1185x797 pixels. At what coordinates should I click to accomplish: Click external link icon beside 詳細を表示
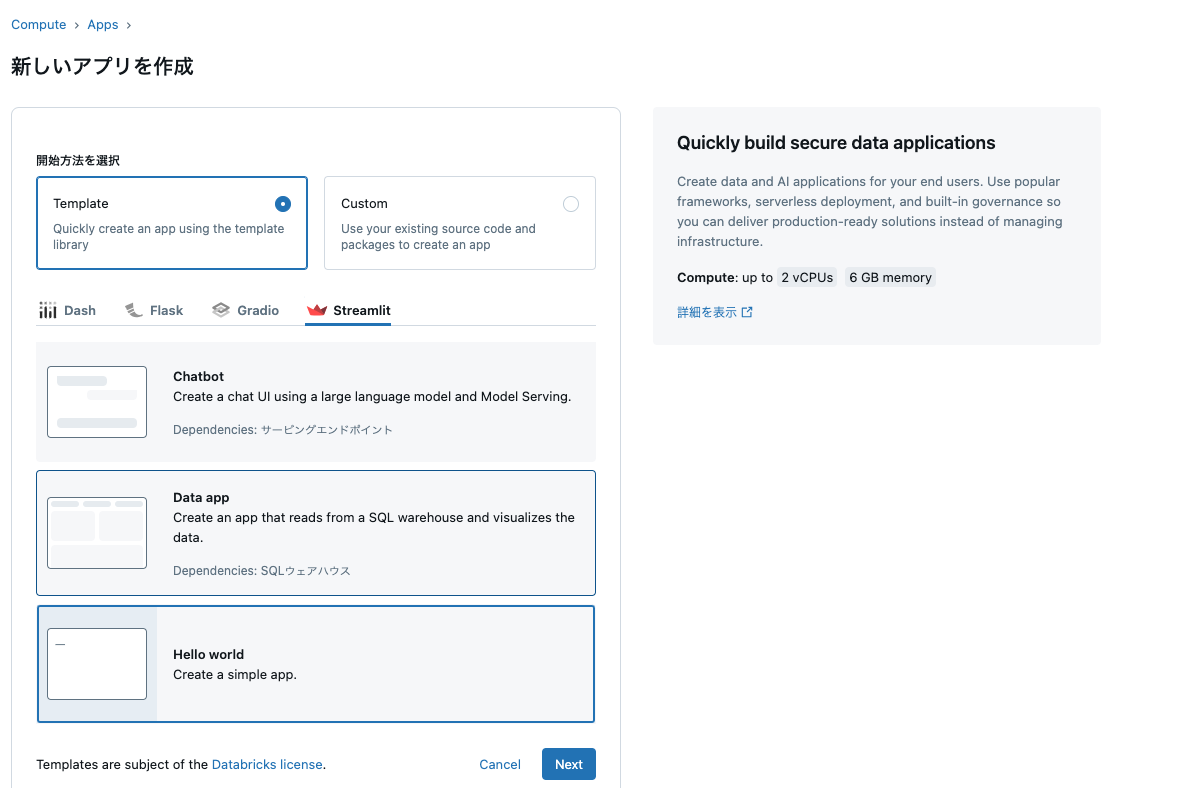click(747, 312)
